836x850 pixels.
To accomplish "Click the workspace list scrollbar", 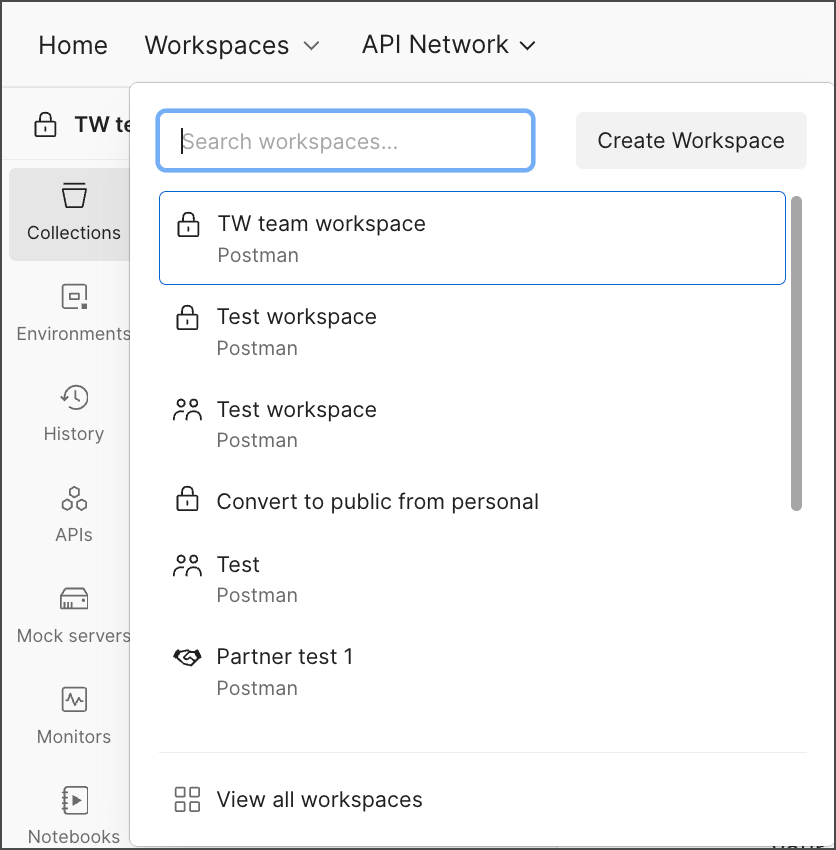I will 796,353.
